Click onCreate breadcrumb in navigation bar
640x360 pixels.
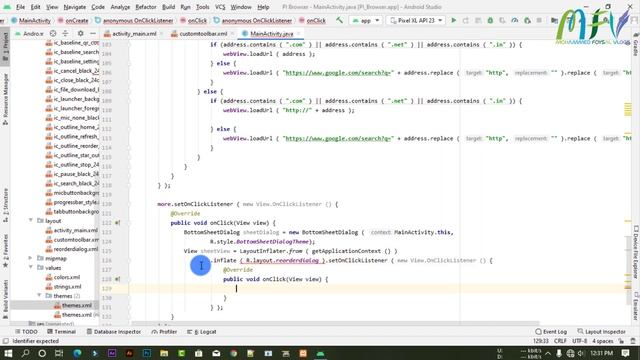pos(73,20)
